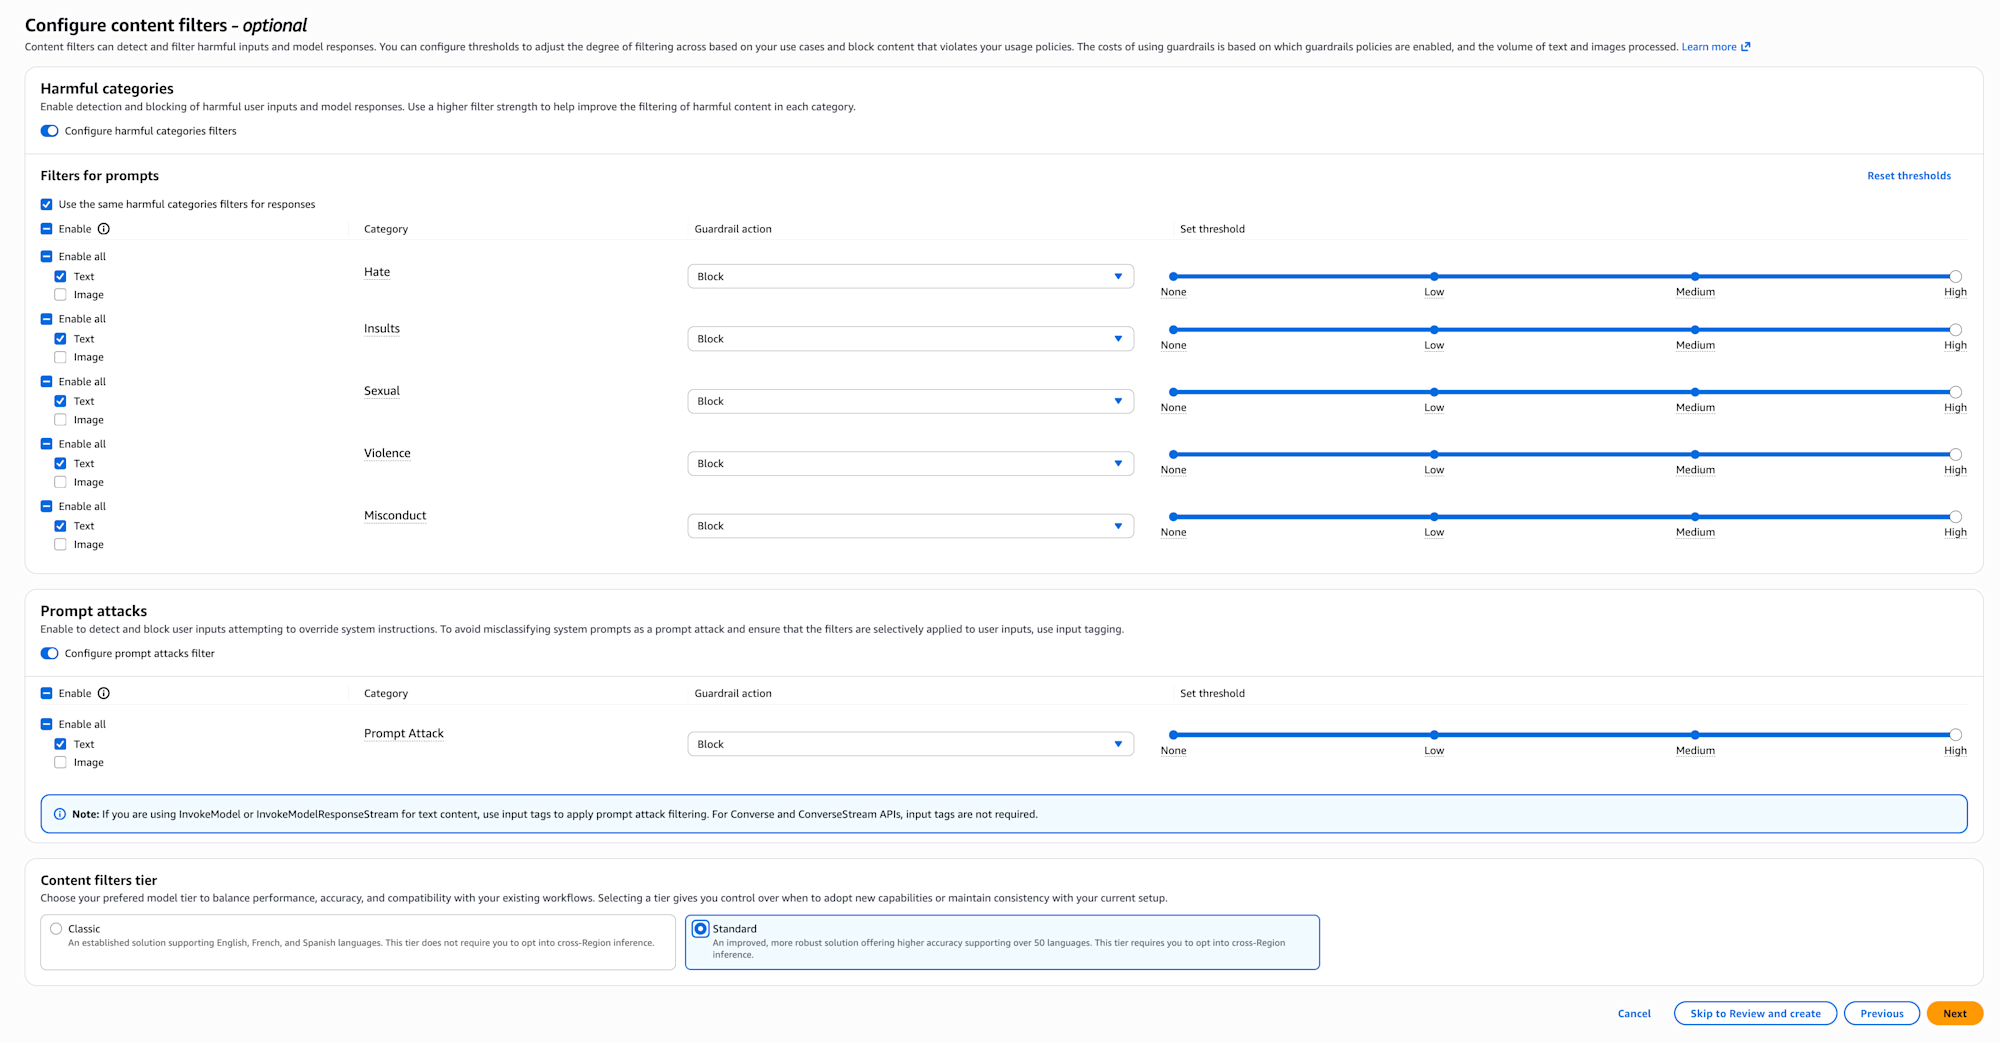The image size is (2000, 1042).
Task: Open the Prompt Attack guardrail action dropdown
Action: (x=910, y=744)
